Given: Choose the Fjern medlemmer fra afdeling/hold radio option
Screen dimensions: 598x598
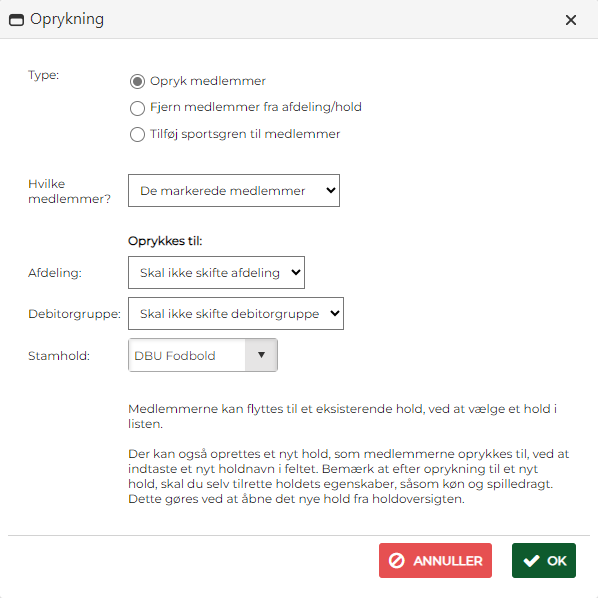Looking at the screenshot, I should tap(137, 108).
